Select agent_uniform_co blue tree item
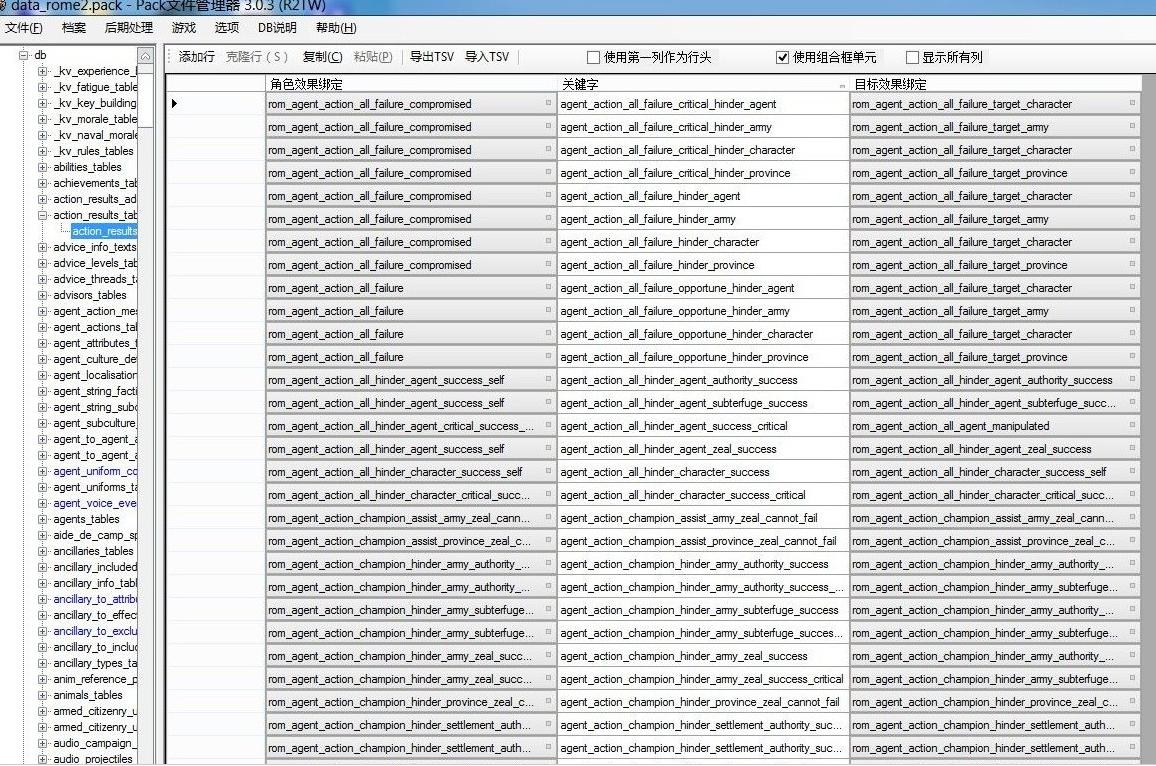This screenshot has height=766, width=1156. 94,471
